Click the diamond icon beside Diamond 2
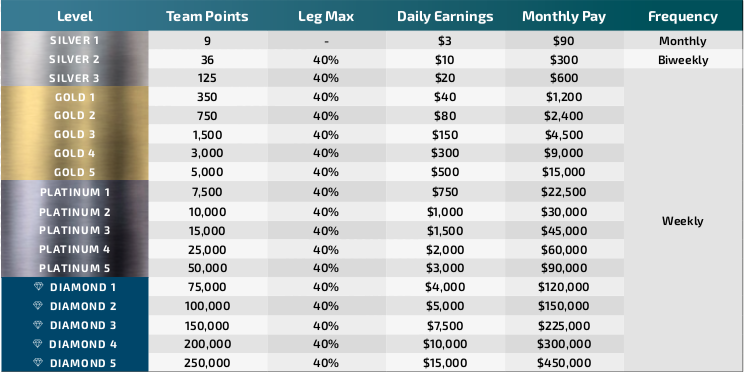 pos(38,305)
